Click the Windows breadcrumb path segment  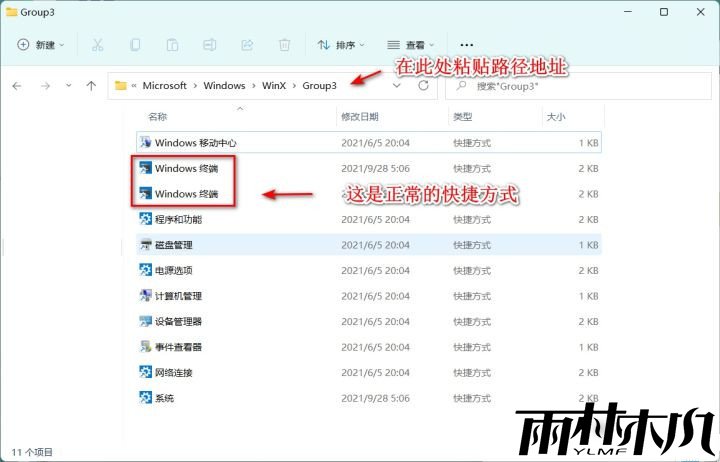click(x=224, y=86)
